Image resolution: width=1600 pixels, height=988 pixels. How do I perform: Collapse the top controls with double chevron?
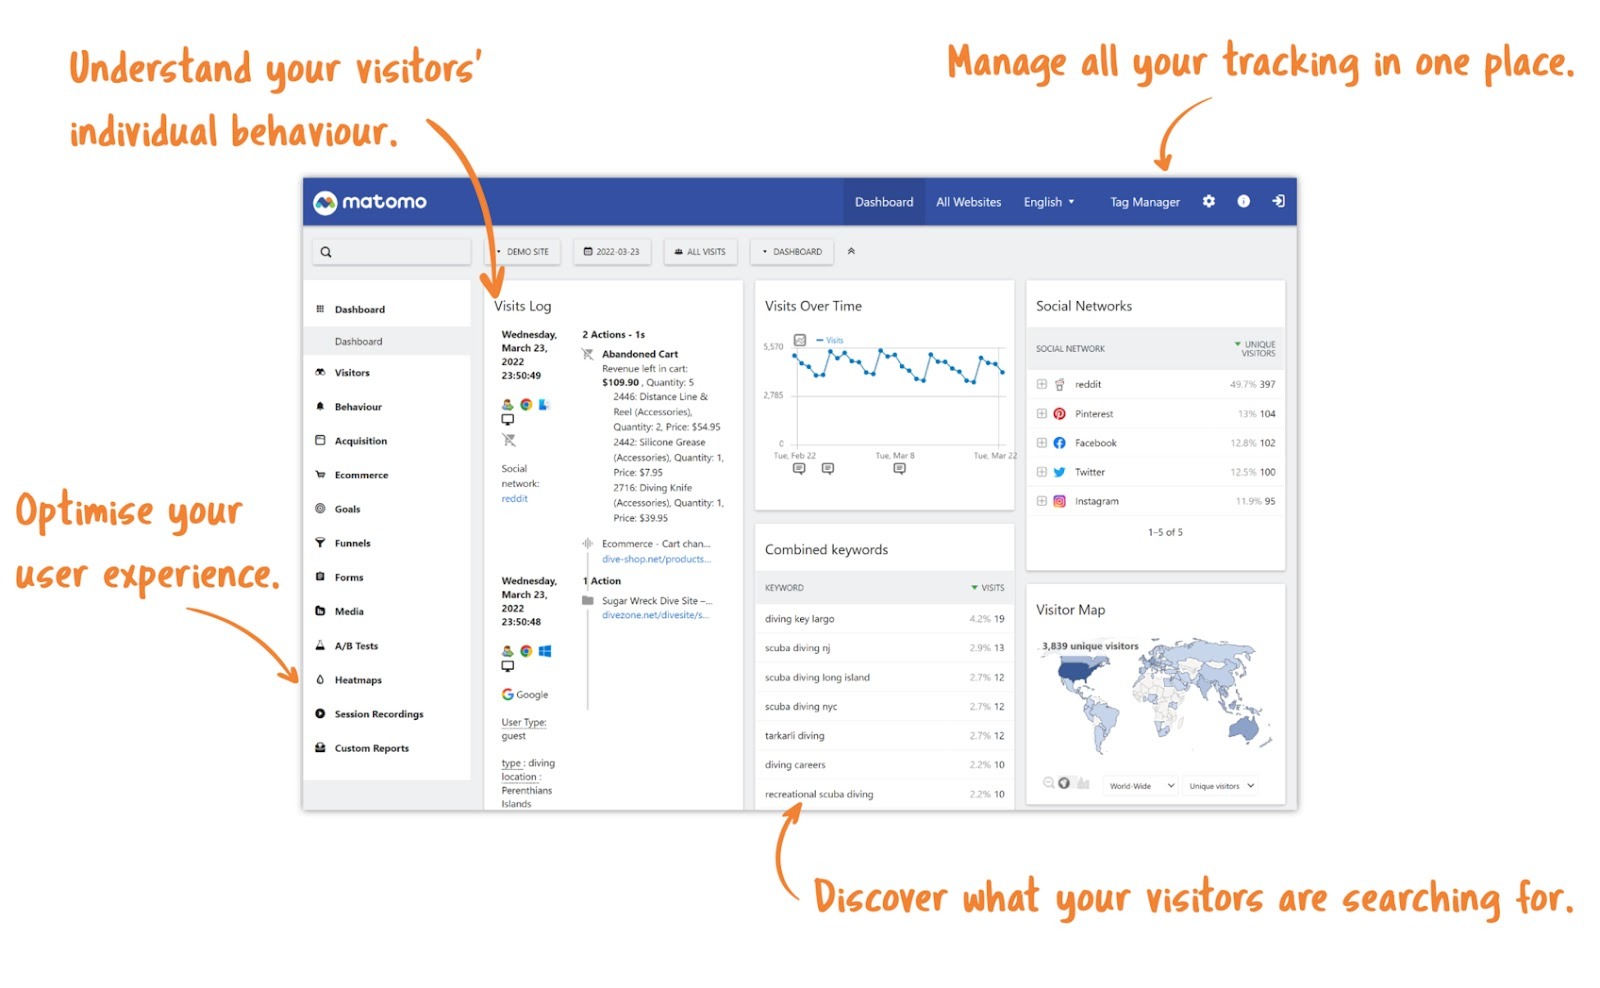(x=851, y=251)
